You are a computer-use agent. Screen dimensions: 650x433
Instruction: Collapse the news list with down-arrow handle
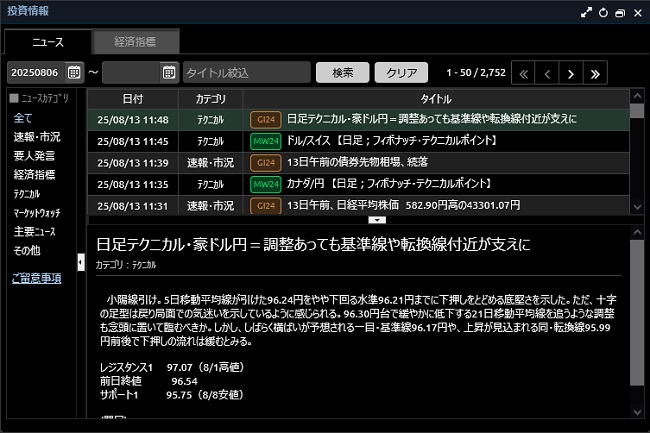(377, 220)
